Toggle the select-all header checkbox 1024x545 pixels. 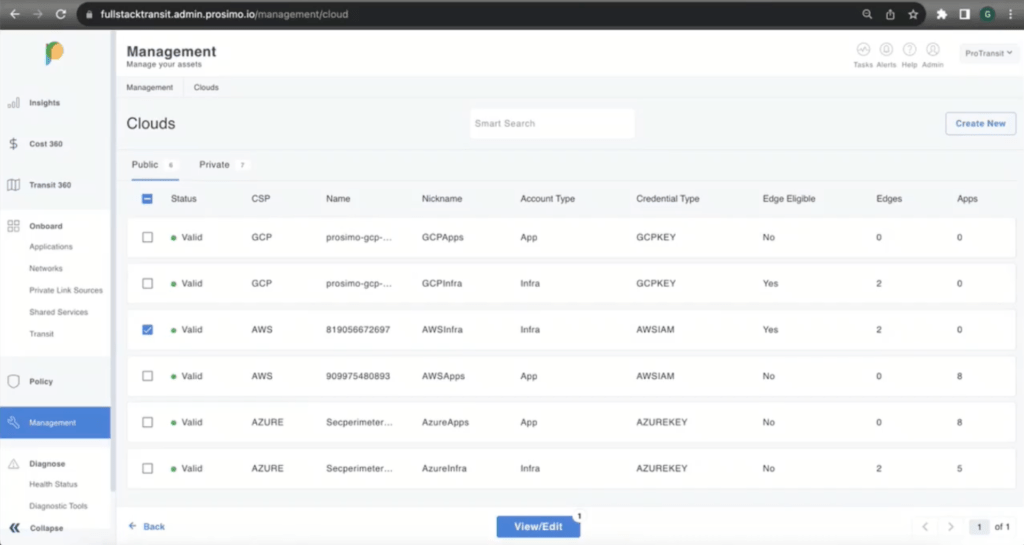148,199
